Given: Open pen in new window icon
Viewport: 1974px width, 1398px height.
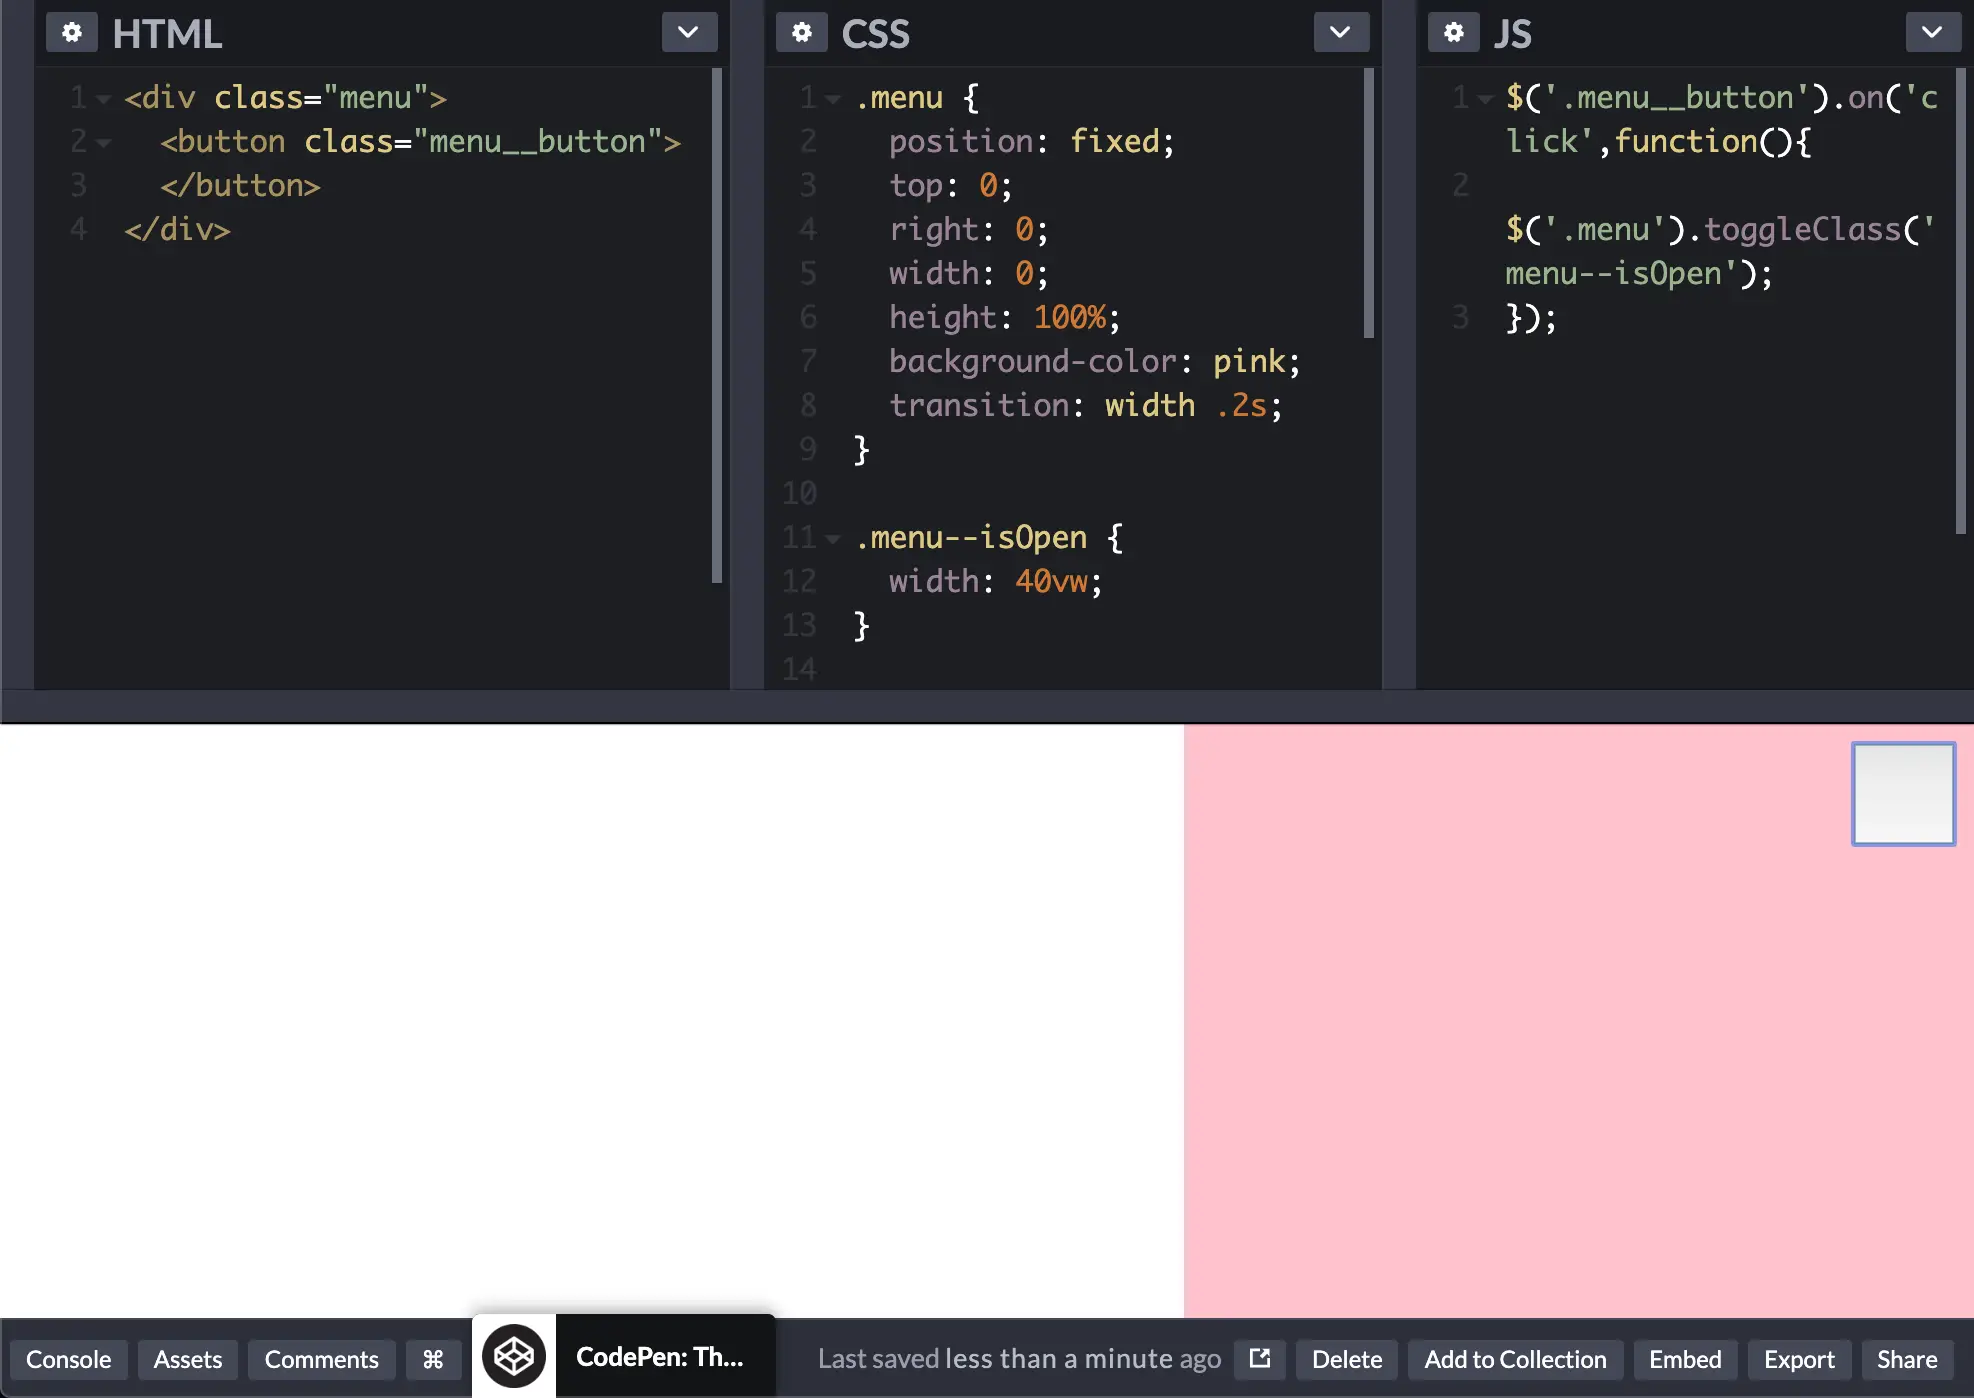Looking at the screenshot, I should pos(1260,1359).
